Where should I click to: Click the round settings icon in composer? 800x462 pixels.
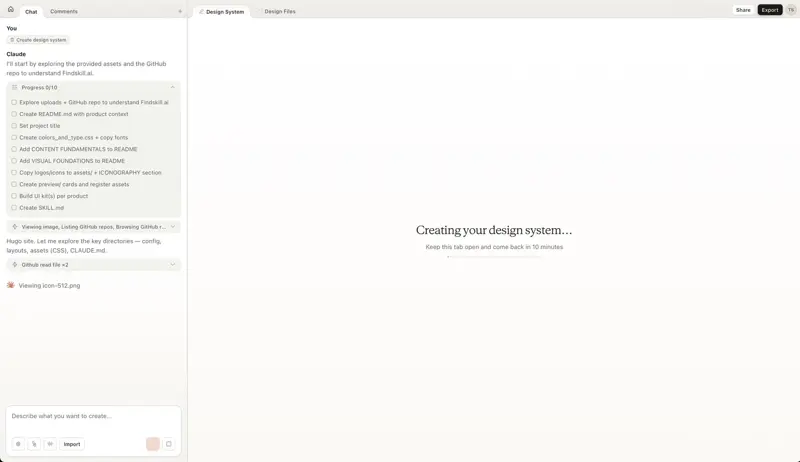(18, 444)
